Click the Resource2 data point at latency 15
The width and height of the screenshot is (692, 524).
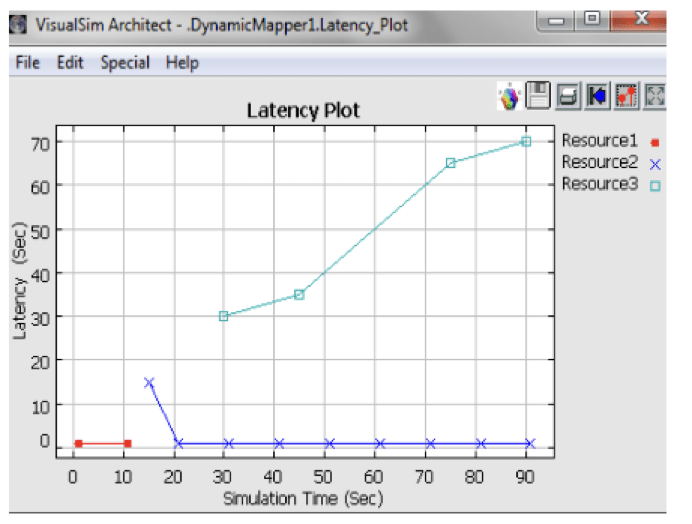point(149,382)
